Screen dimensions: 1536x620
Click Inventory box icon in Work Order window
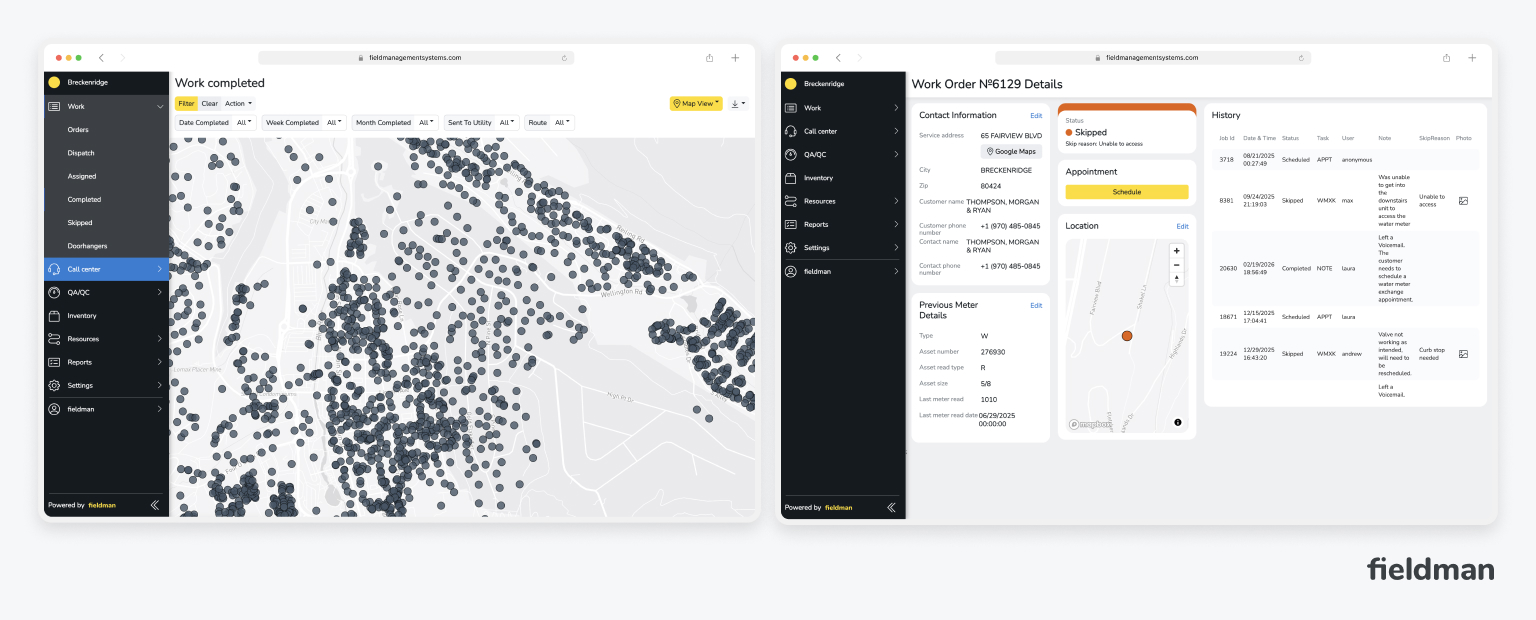pos(791,178)
